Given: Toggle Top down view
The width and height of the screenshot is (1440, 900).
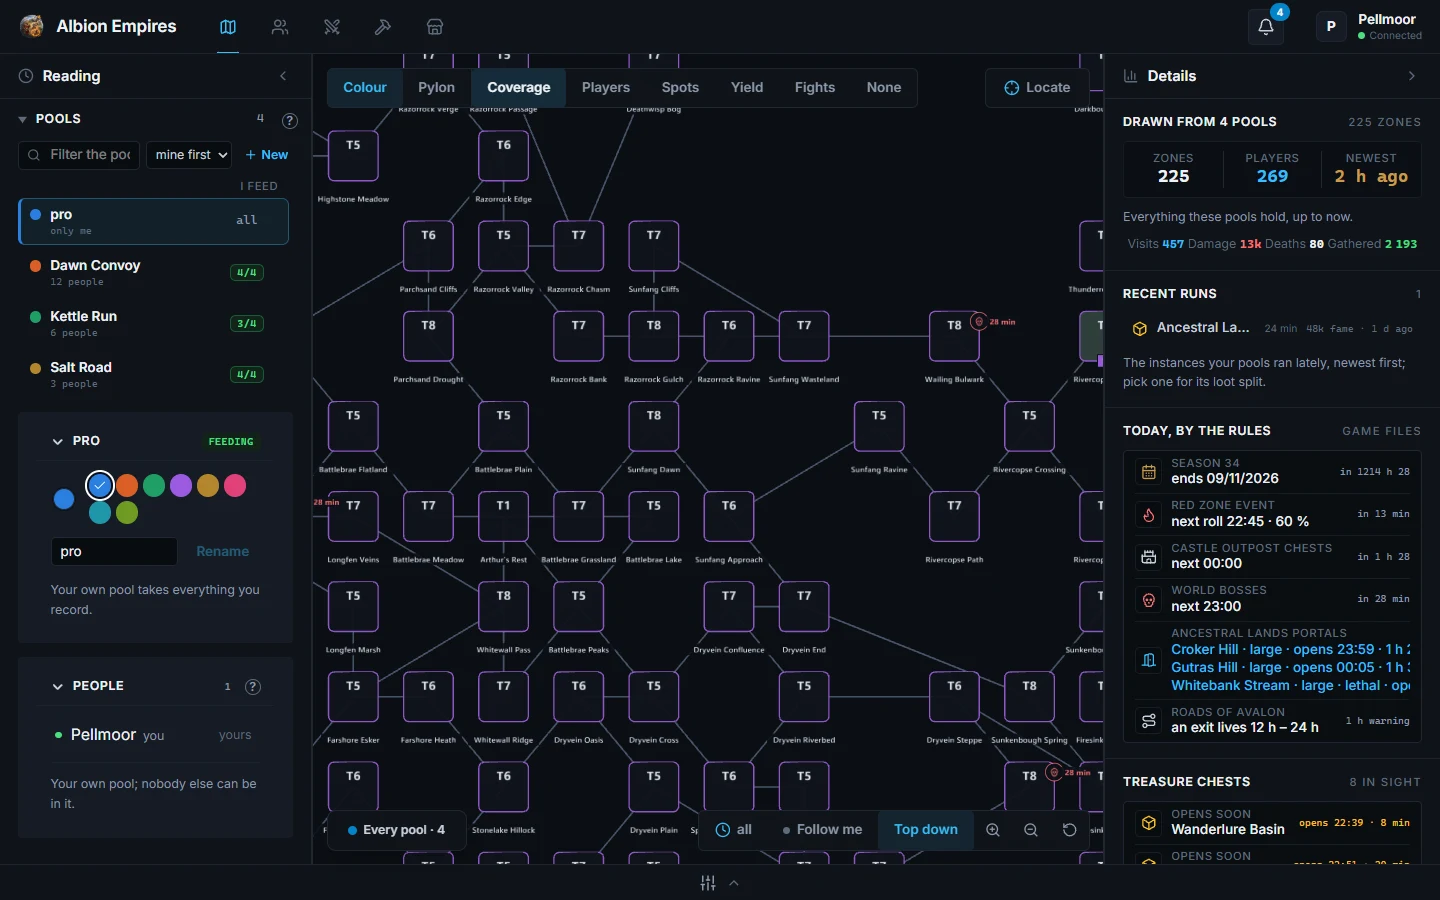Looking at the screenshot, I should pos(926,830).
